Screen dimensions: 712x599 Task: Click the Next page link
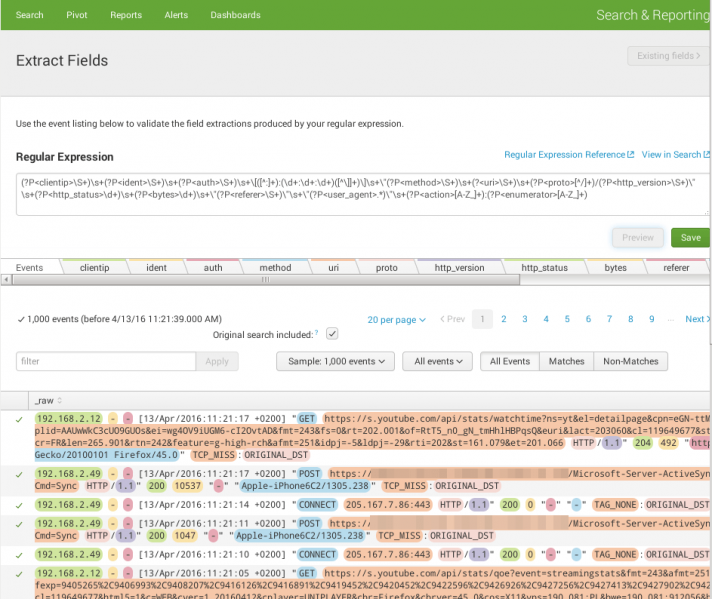pos(697,319)
